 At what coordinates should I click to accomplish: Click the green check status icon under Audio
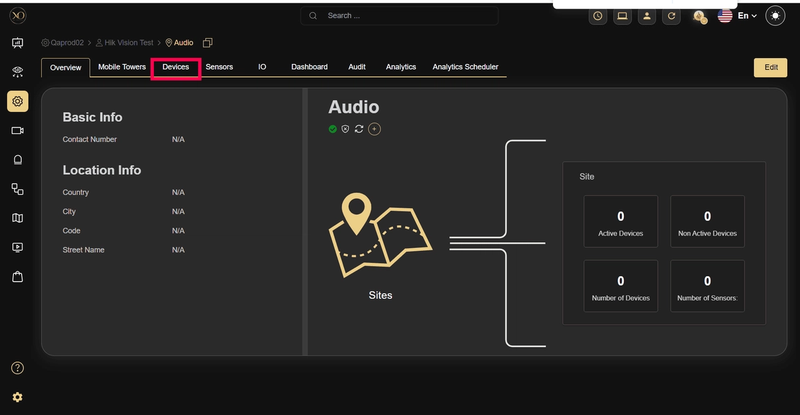pyautogui.click(x=333, y=129)
